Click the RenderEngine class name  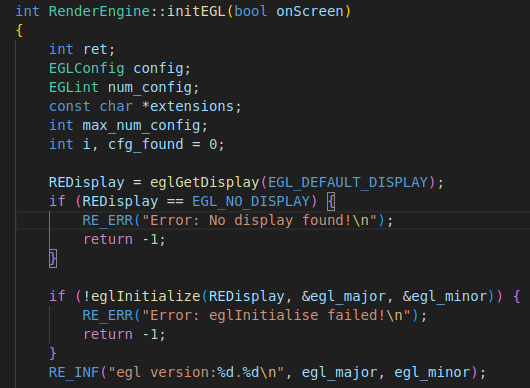(99, 11)
